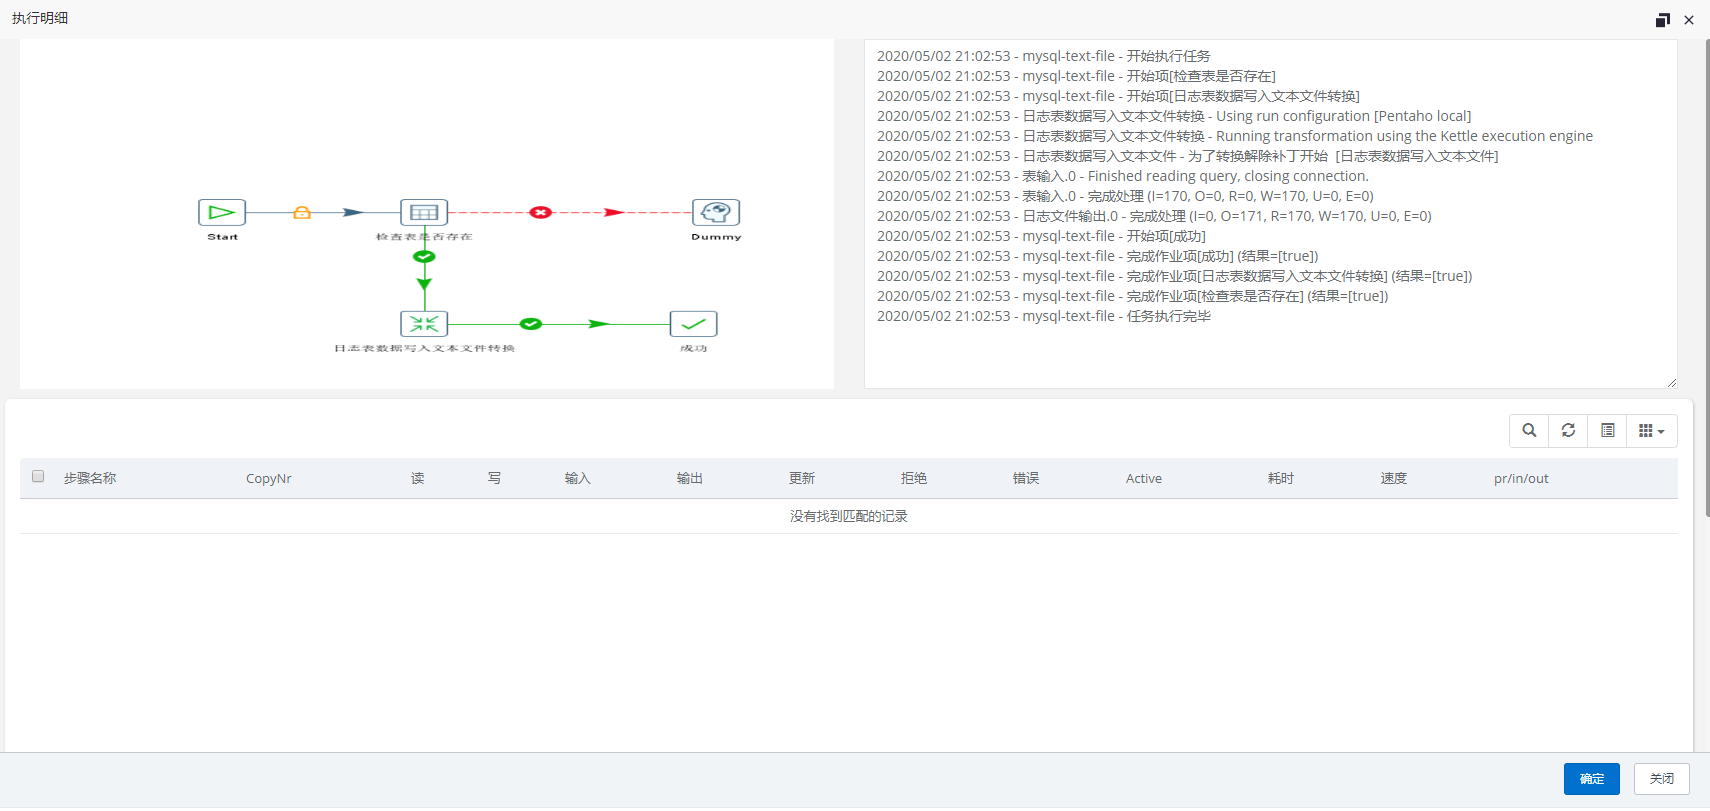The width and height of the screenshot is (1710, 811).
Task: Click the 耗时 column header
Action: point(1280,479)
